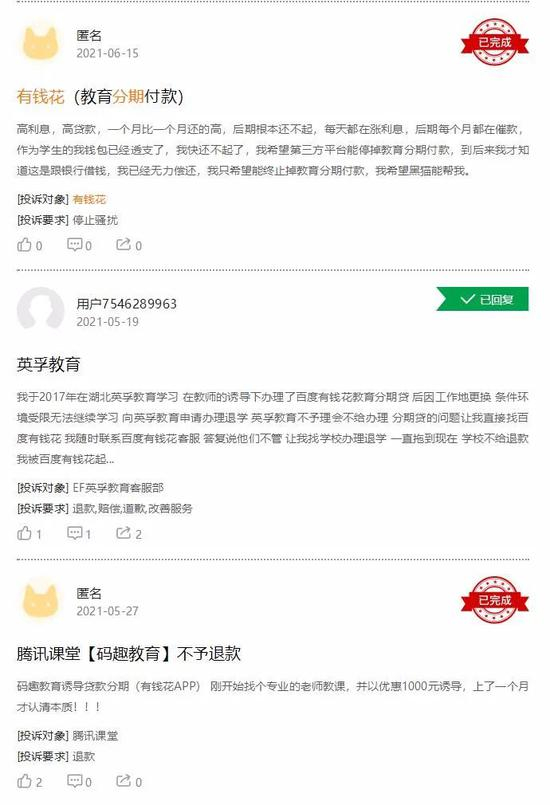Open the 英孚教育 complaint title
The image size is (550, 805).
pyautogui.click(x=48, y=365)
